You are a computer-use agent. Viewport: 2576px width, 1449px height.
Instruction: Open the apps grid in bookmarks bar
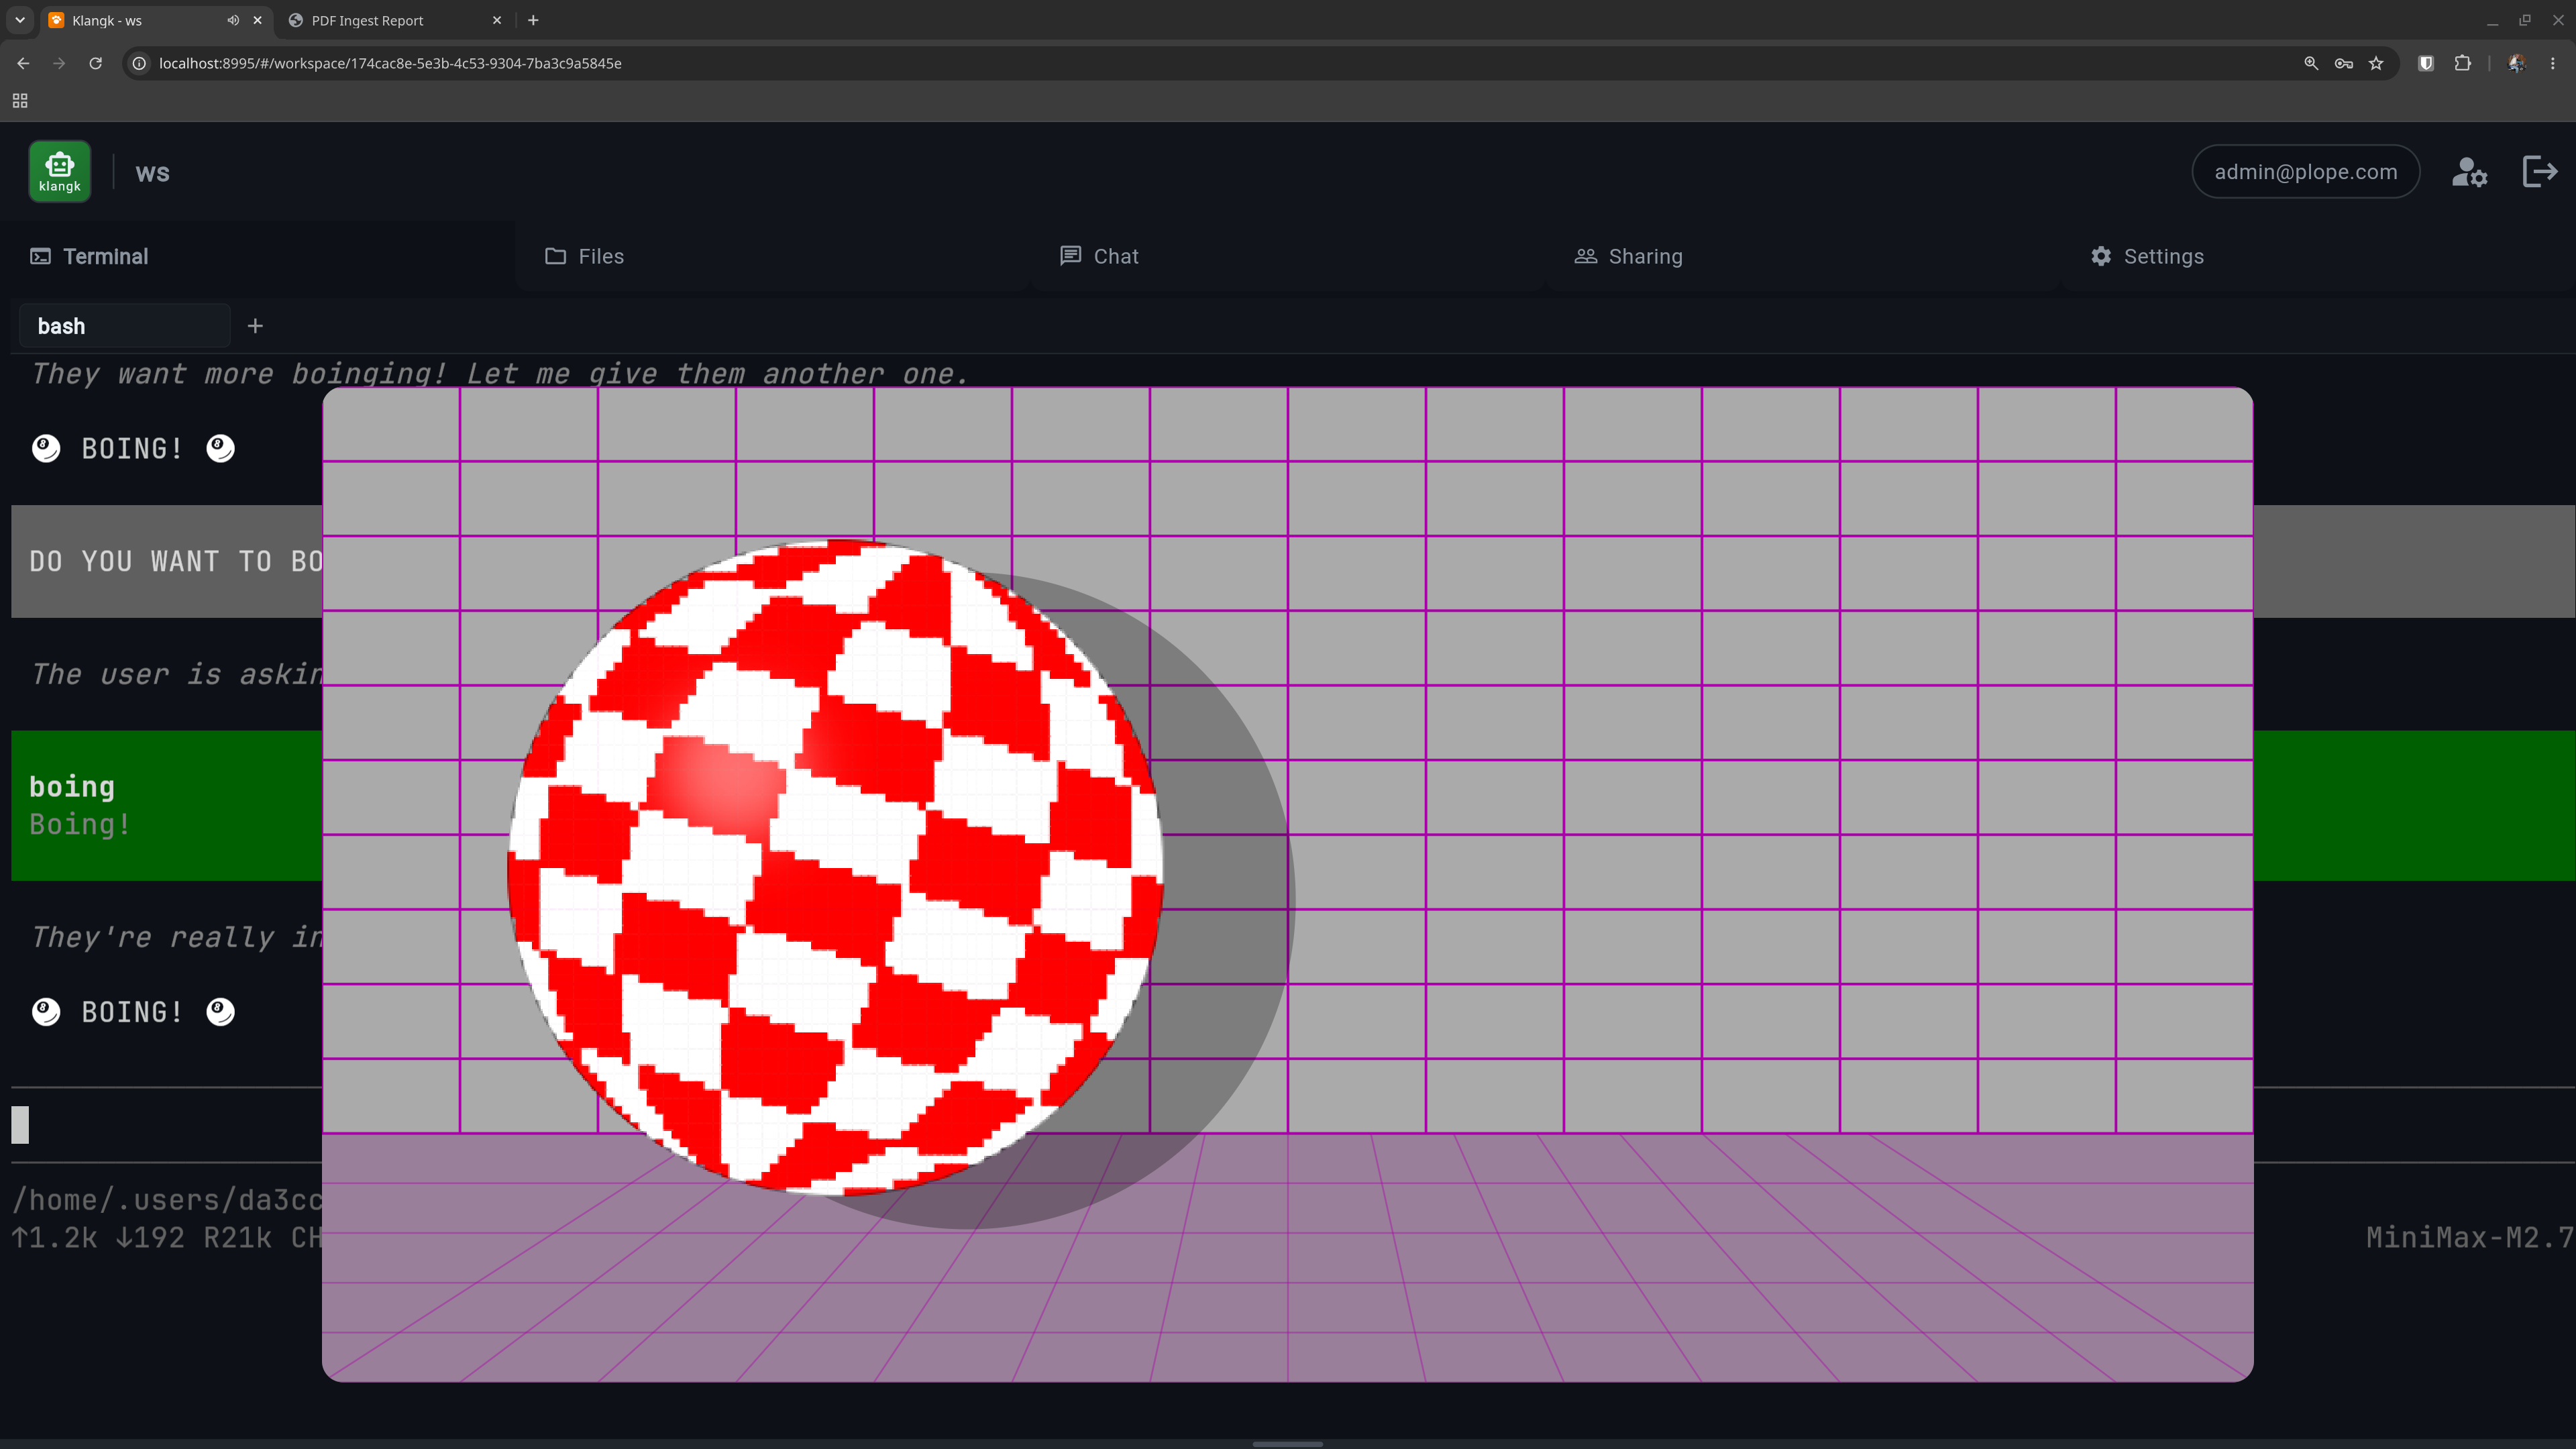pos(20,101)
